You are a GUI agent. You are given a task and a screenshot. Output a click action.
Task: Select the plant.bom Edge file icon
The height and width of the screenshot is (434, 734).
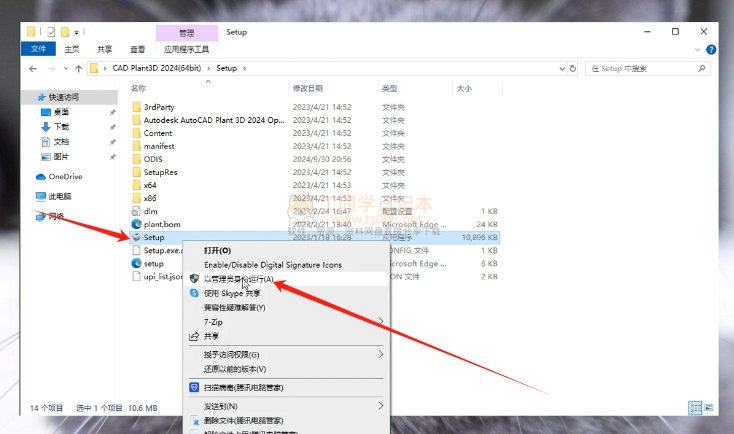click(x=136, y=224)
